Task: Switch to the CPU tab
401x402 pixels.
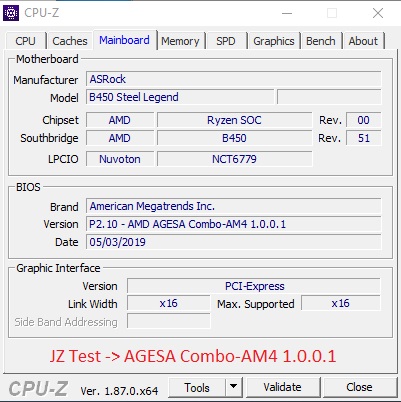Action: tap(25, 41)
